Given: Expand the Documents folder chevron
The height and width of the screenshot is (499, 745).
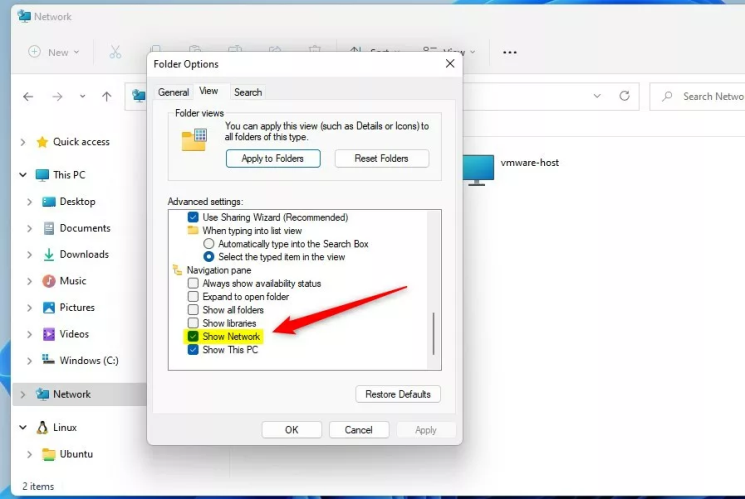Looking at the screenshot, I should pos(29,229).
